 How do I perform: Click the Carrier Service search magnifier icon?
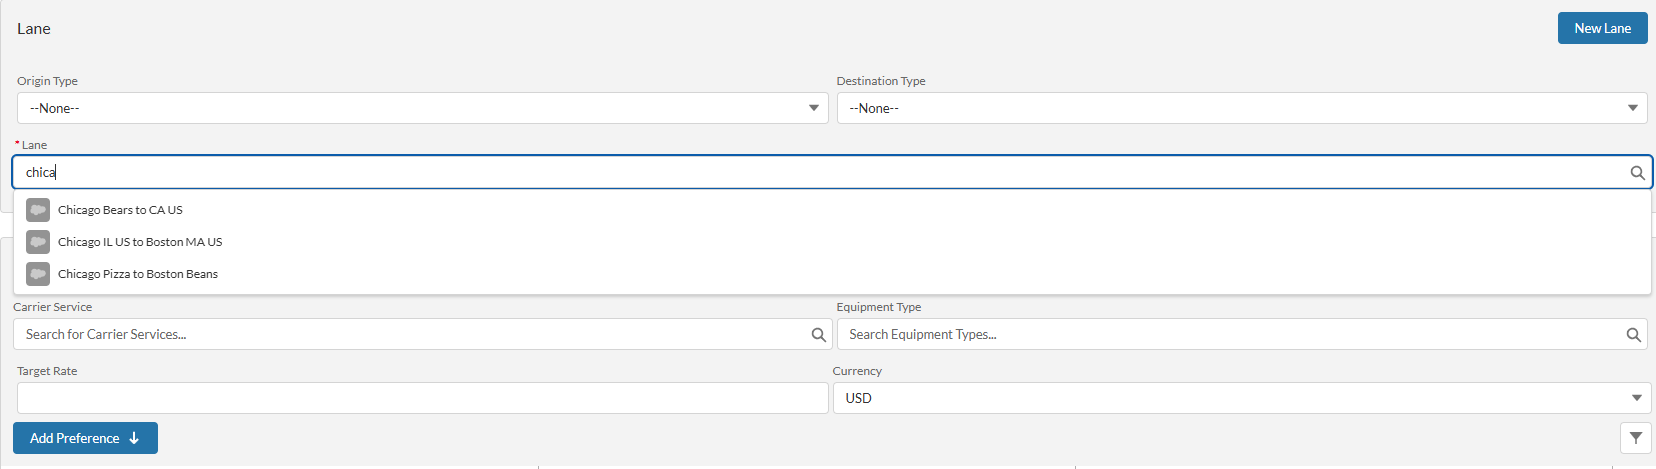[x=819, y=335]
